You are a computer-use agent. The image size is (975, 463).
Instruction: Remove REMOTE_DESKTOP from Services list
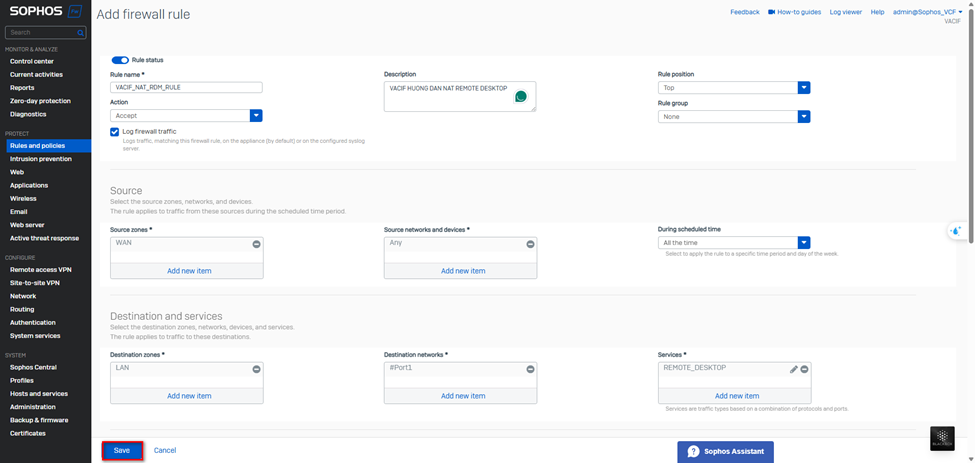pos(804,369)
